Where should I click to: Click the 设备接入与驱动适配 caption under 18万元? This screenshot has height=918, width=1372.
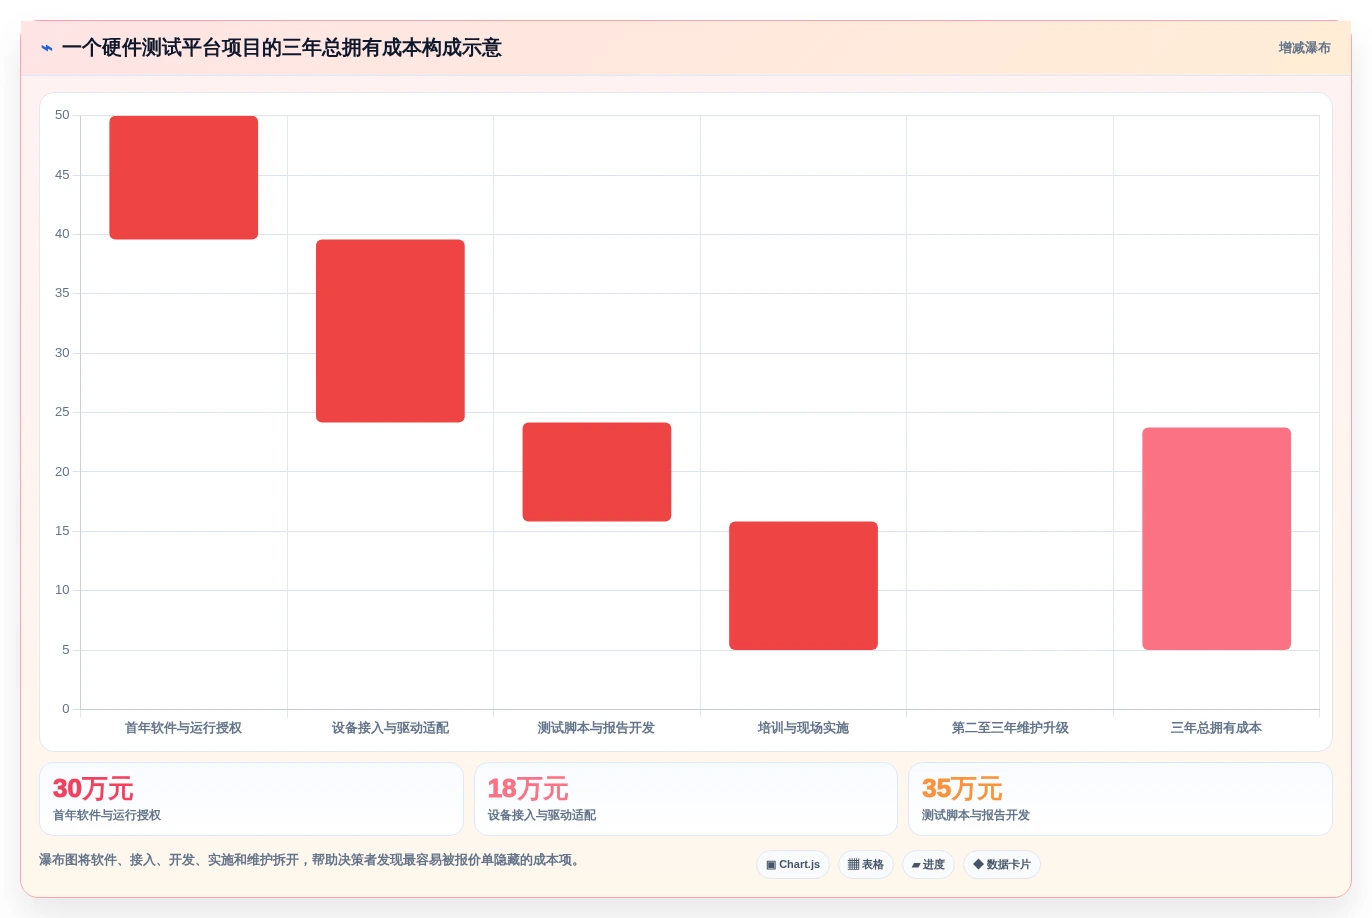pyautogui.click(x=542, y=815)
